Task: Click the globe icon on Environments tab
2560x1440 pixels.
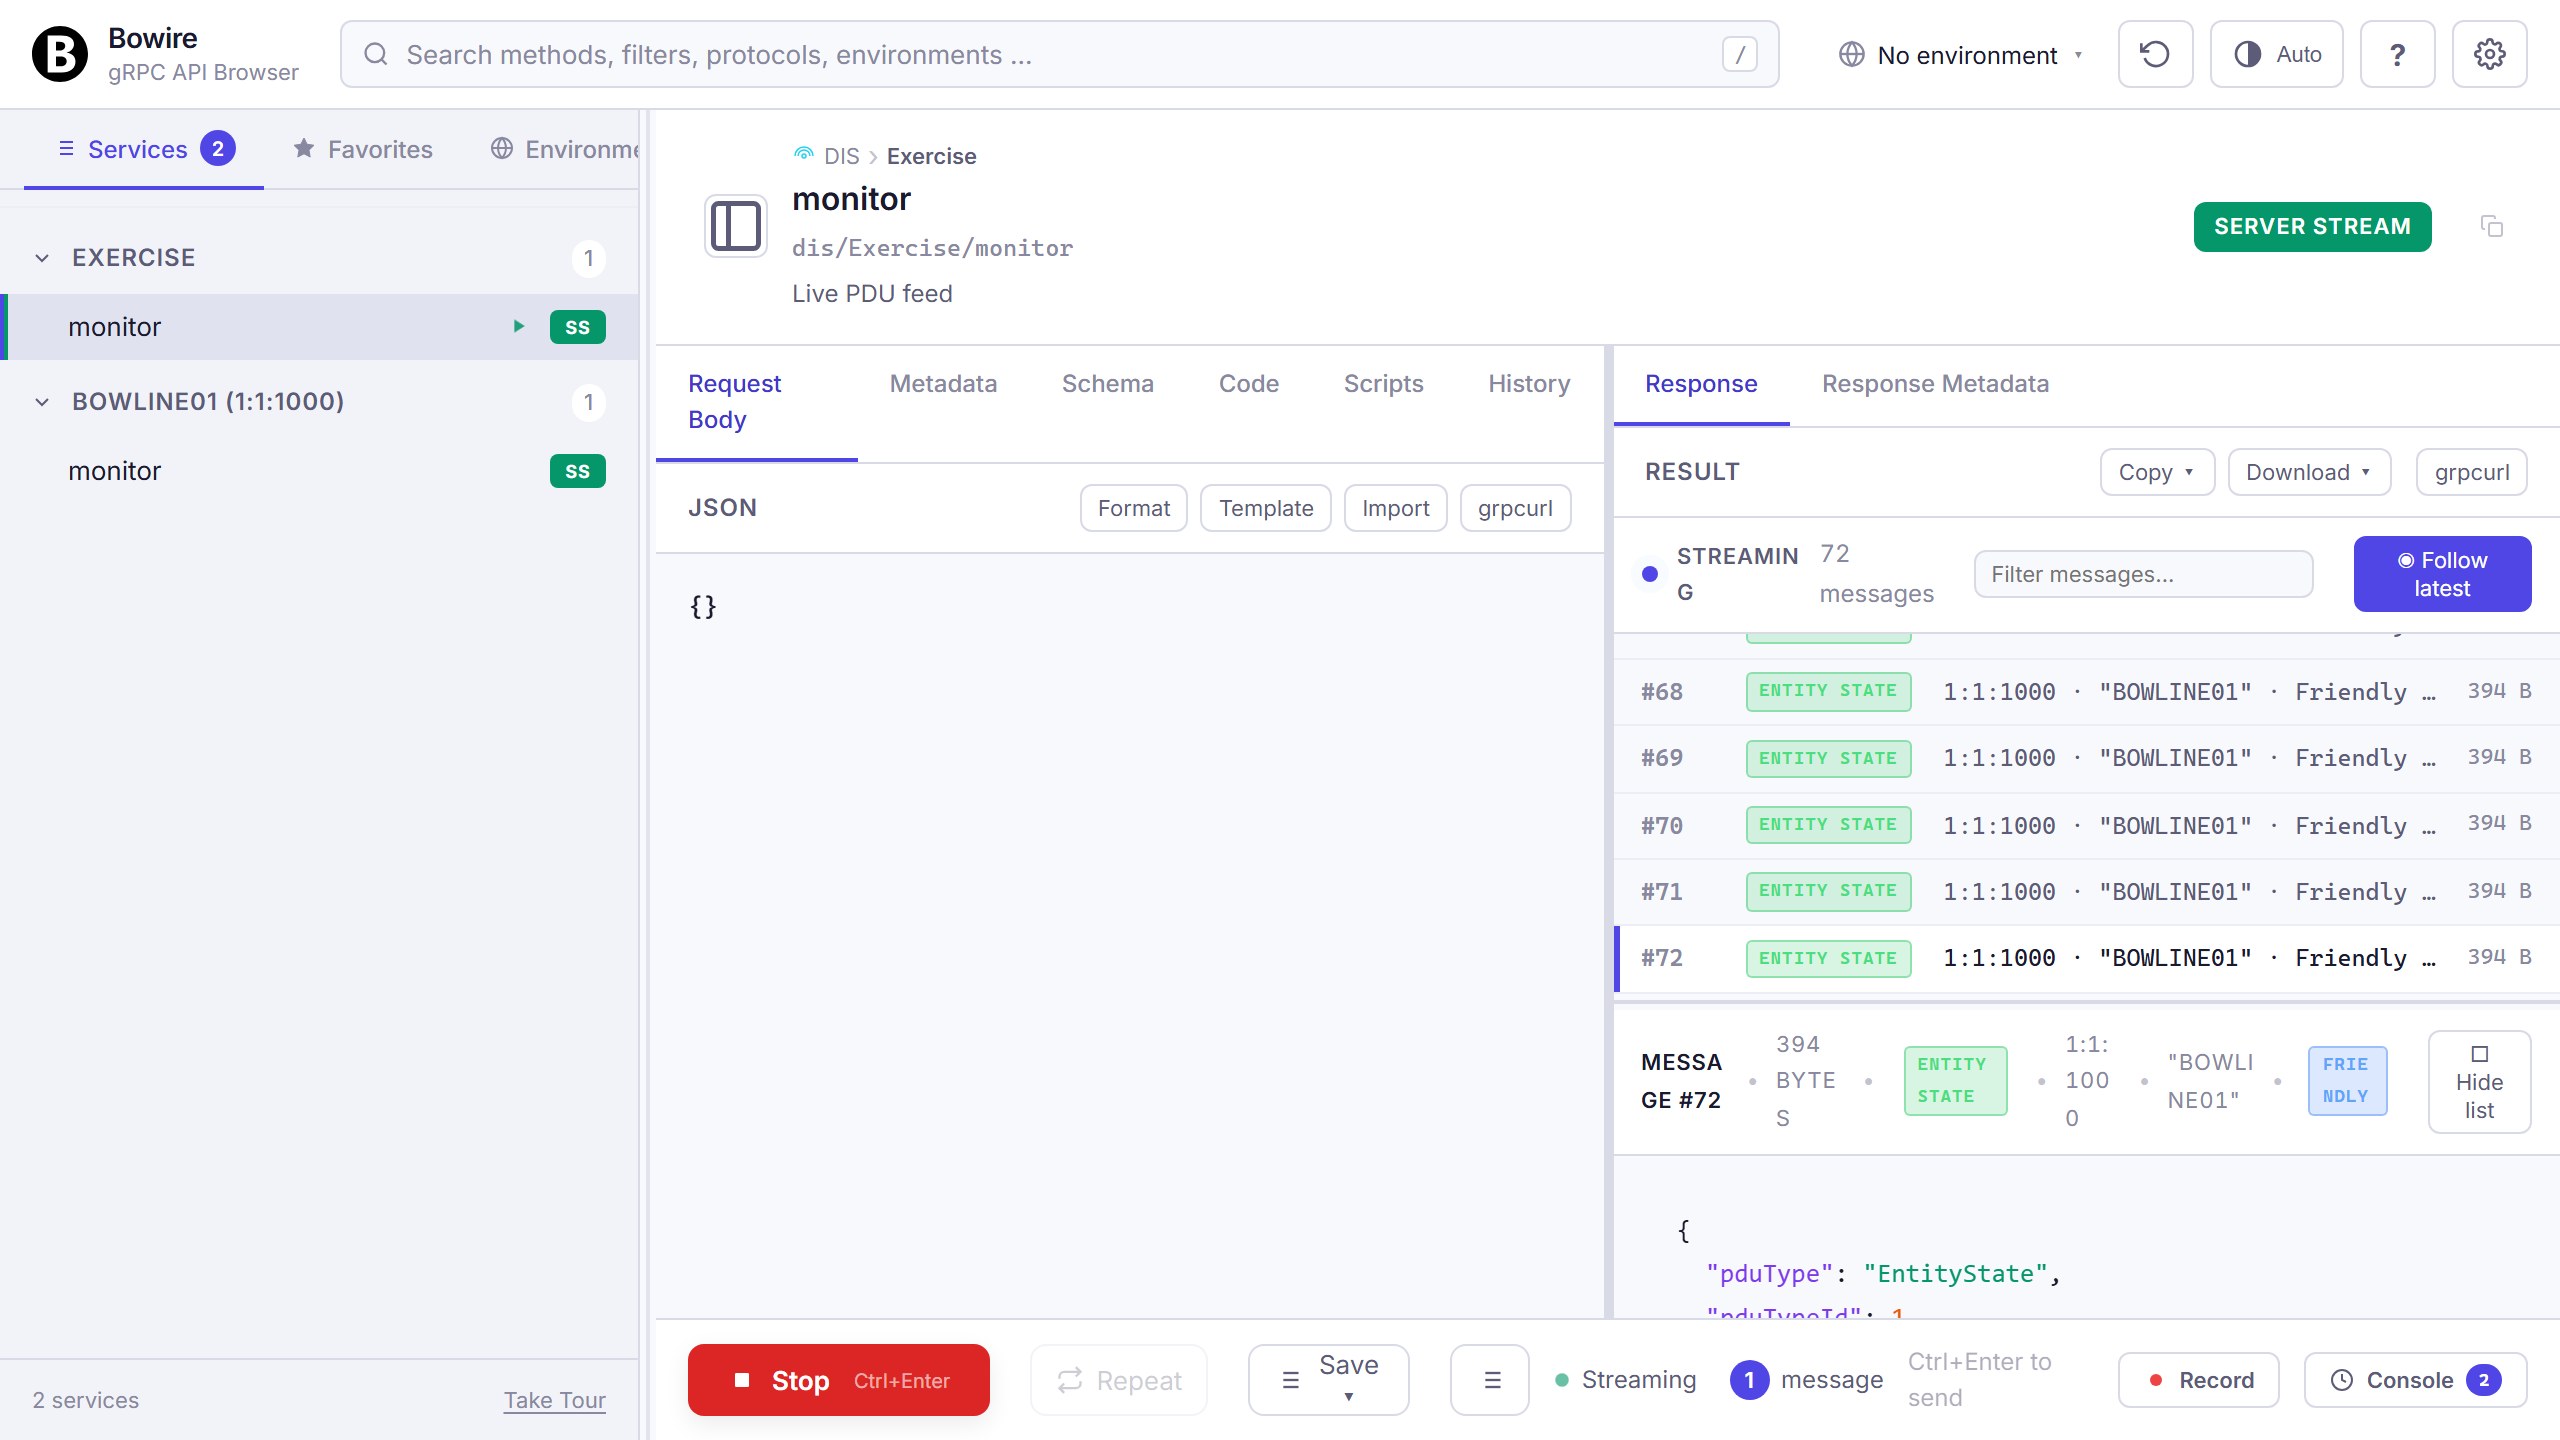Action: 502,149
